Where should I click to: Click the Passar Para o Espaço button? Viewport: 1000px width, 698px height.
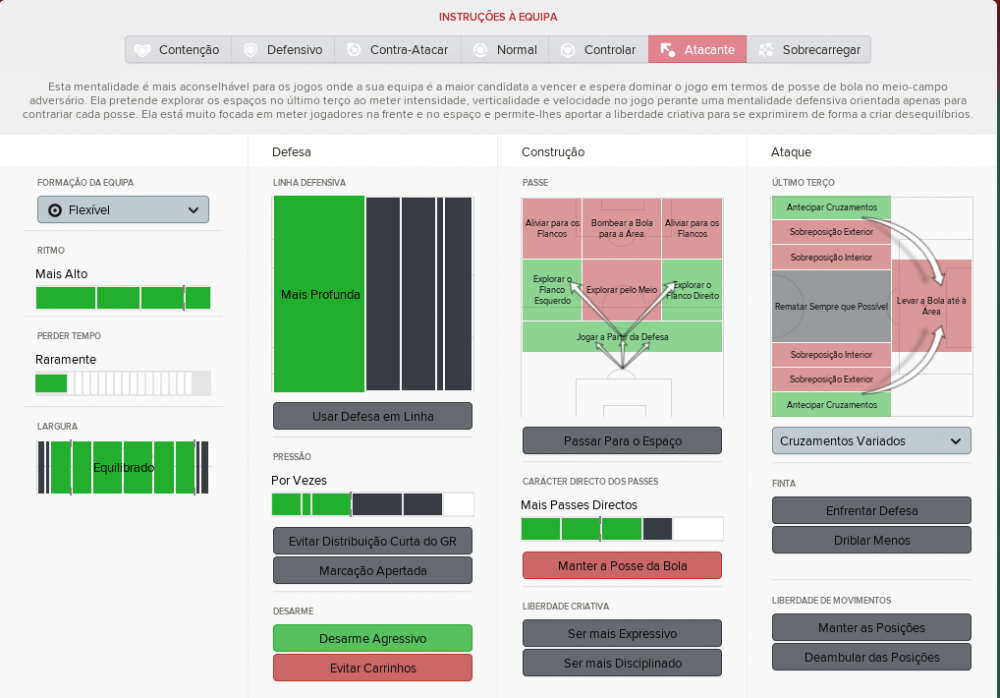(622, 441)
